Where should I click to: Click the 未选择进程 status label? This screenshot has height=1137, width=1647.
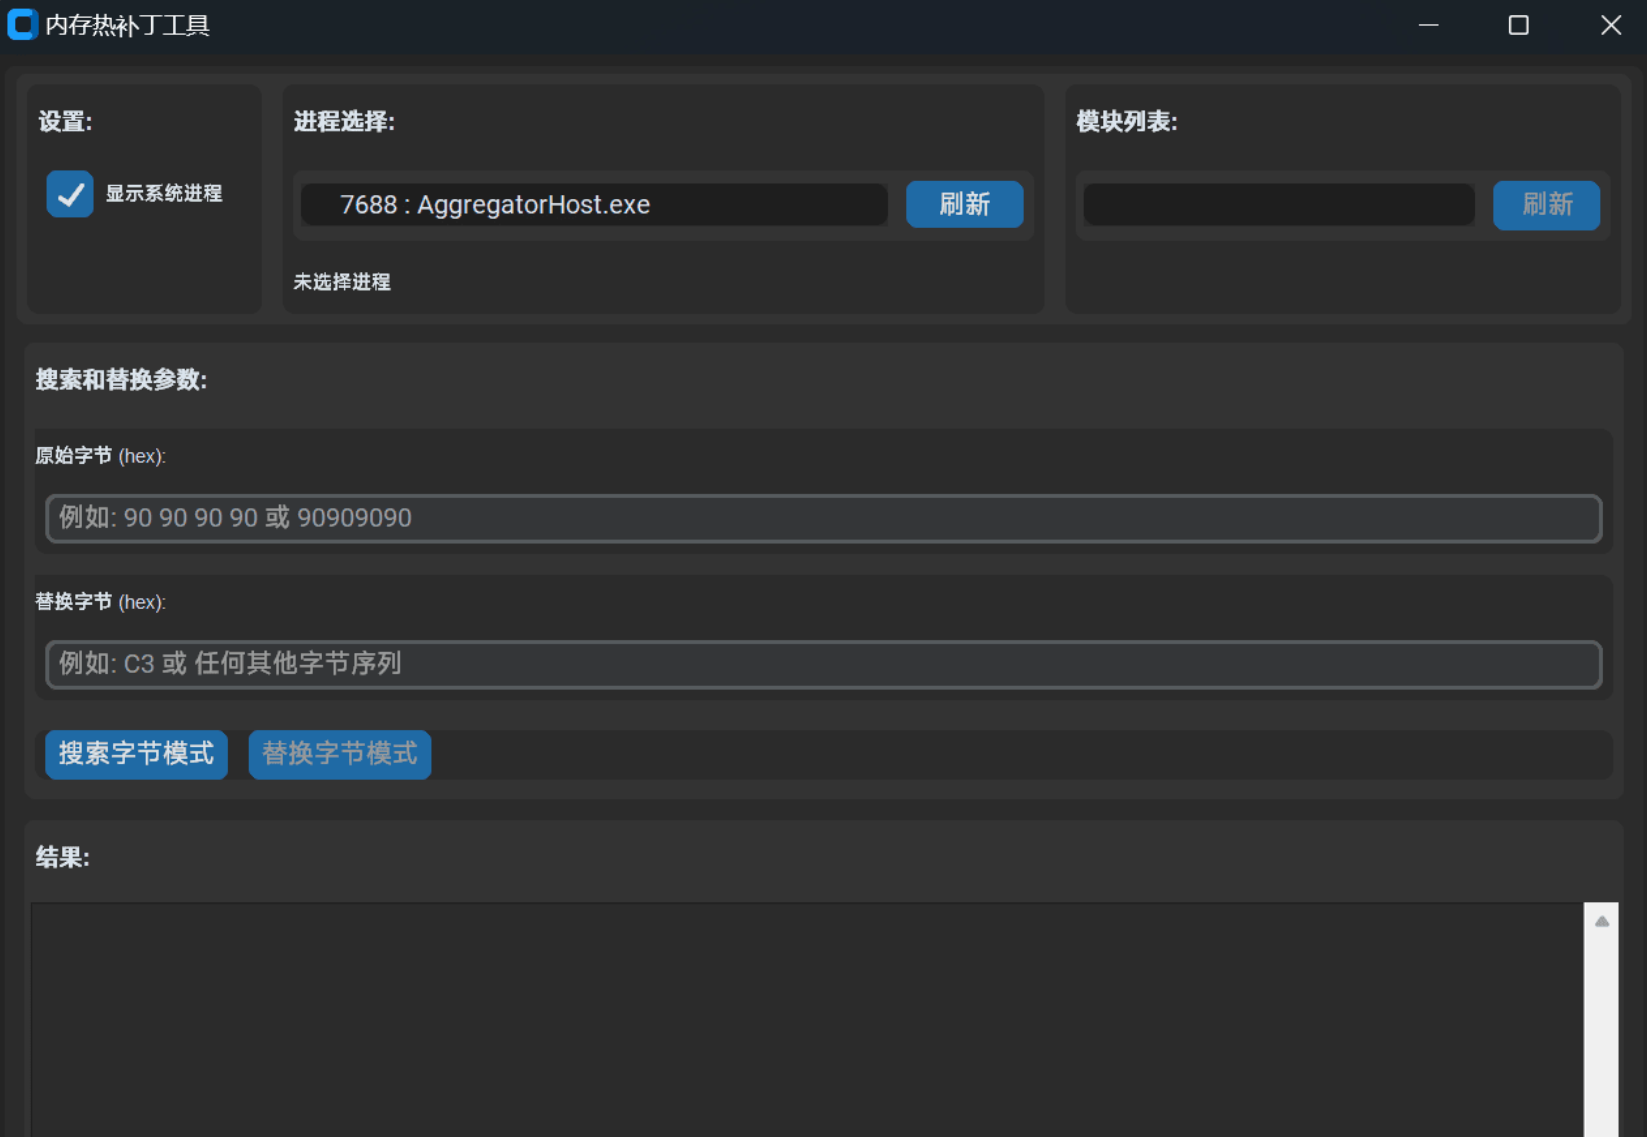point(342,282)
